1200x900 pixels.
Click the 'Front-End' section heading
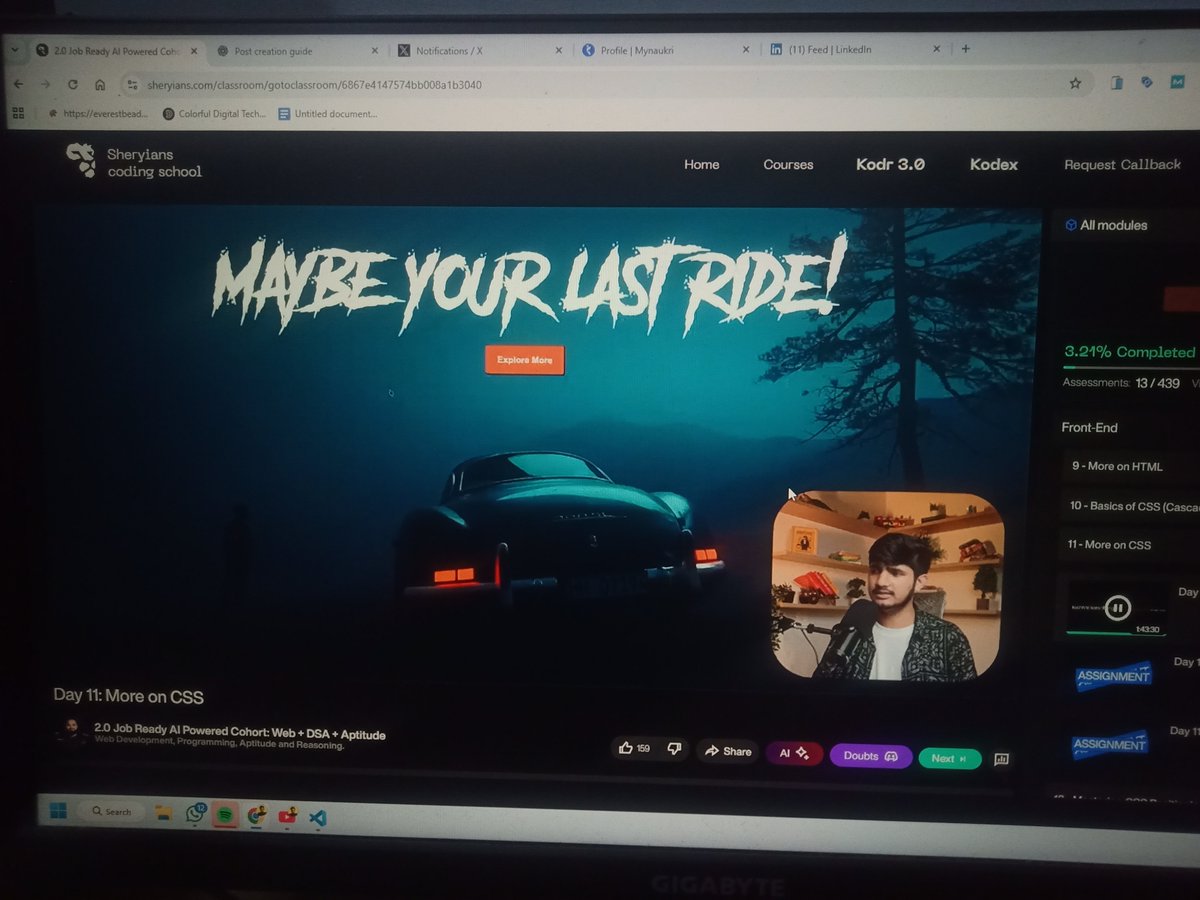1089,427
